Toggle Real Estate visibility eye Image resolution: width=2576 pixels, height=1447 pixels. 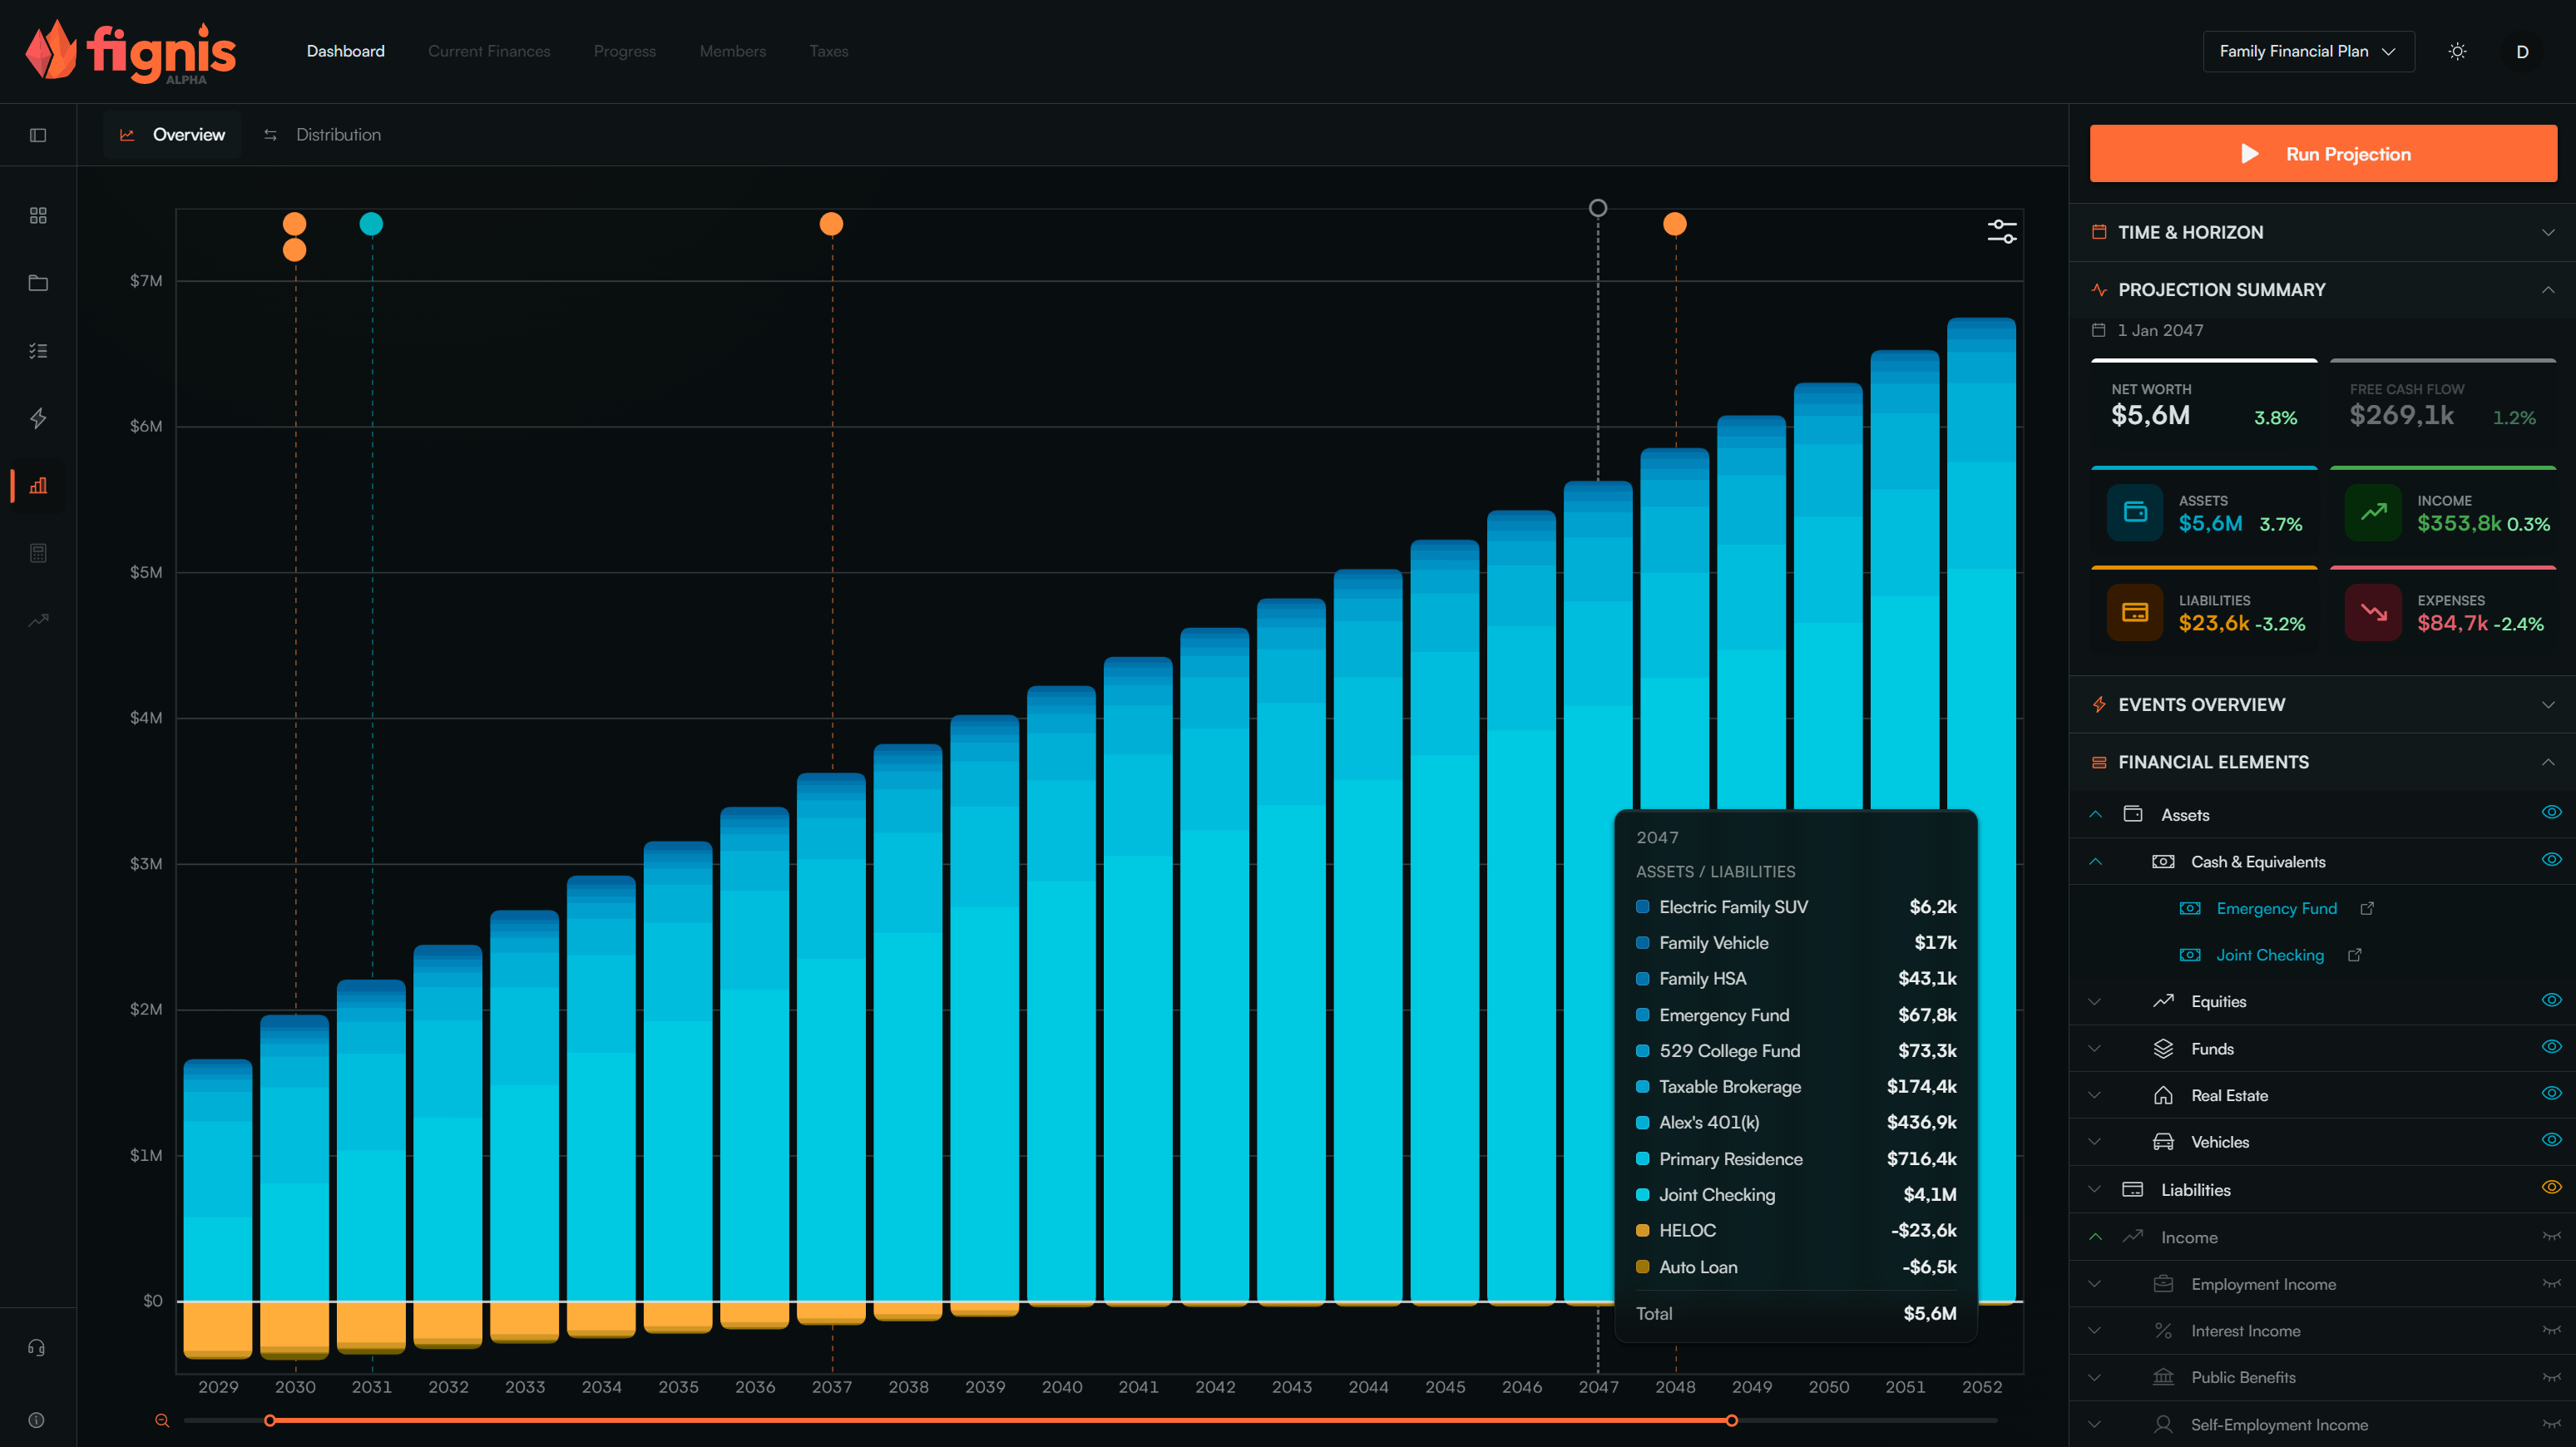click(x=2551, y=1093)
